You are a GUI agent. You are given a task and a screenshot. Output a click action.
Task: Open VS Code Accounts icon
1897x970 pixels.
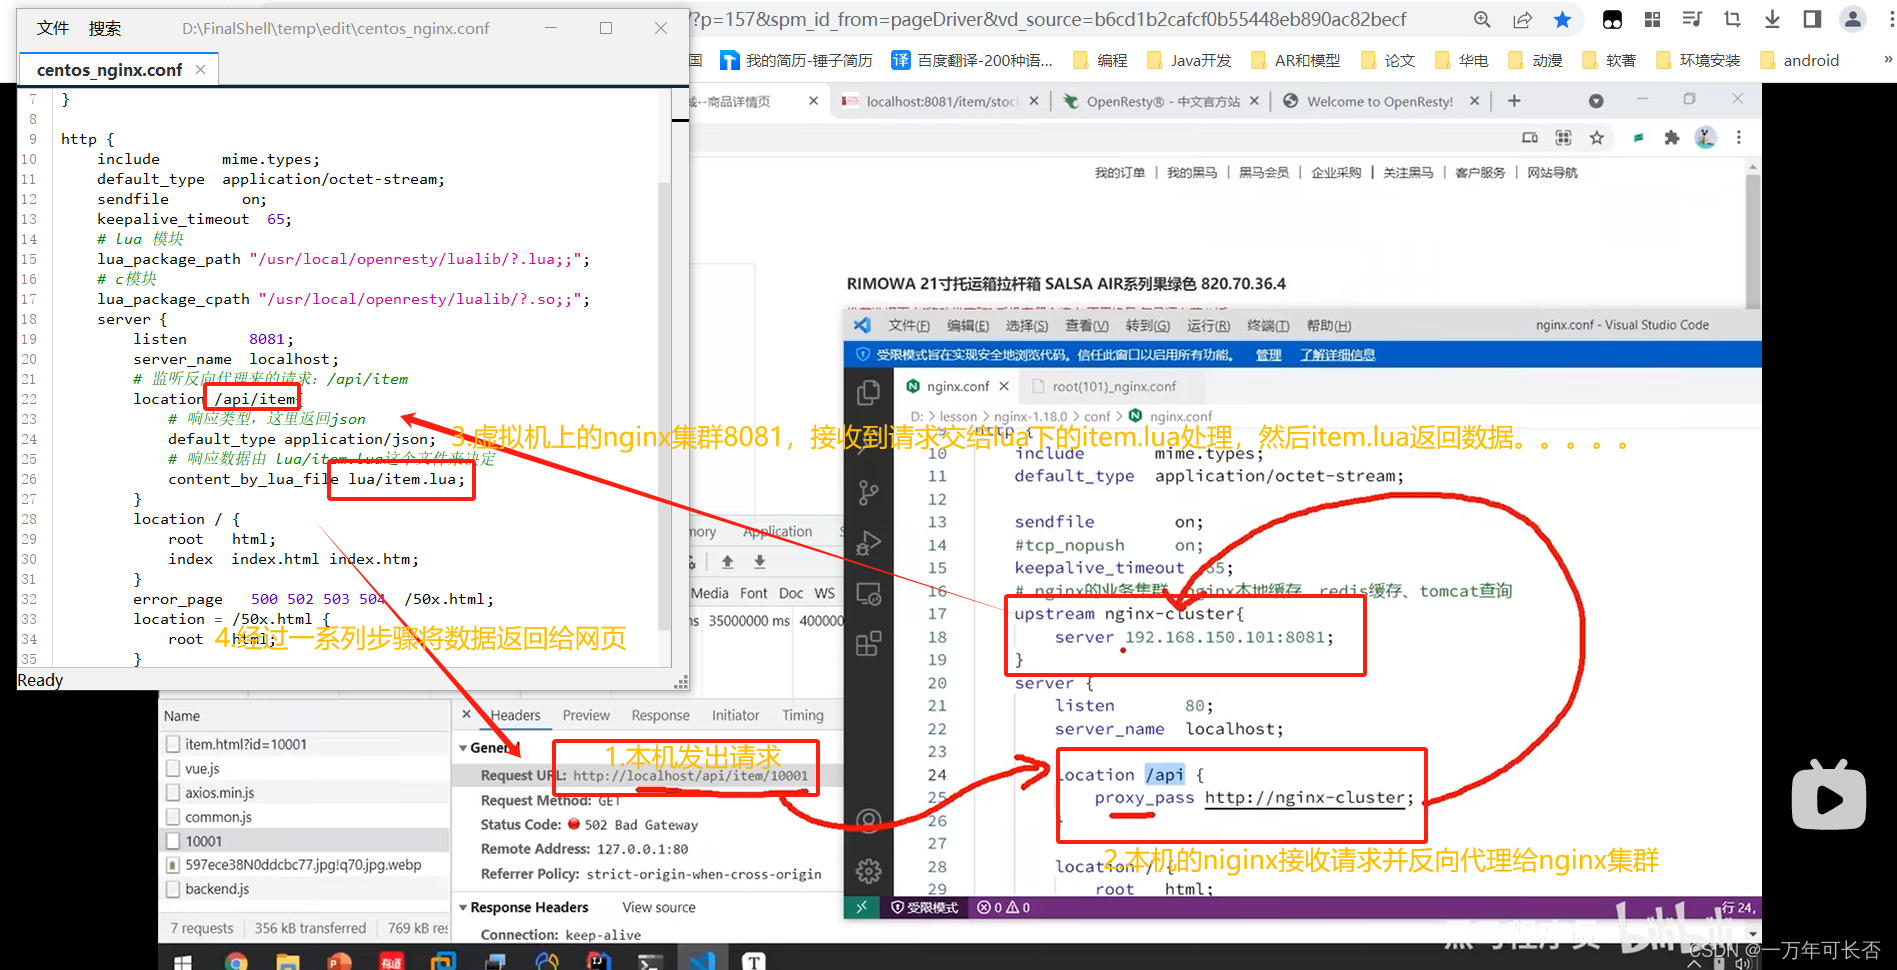click(x=868, y=821)
